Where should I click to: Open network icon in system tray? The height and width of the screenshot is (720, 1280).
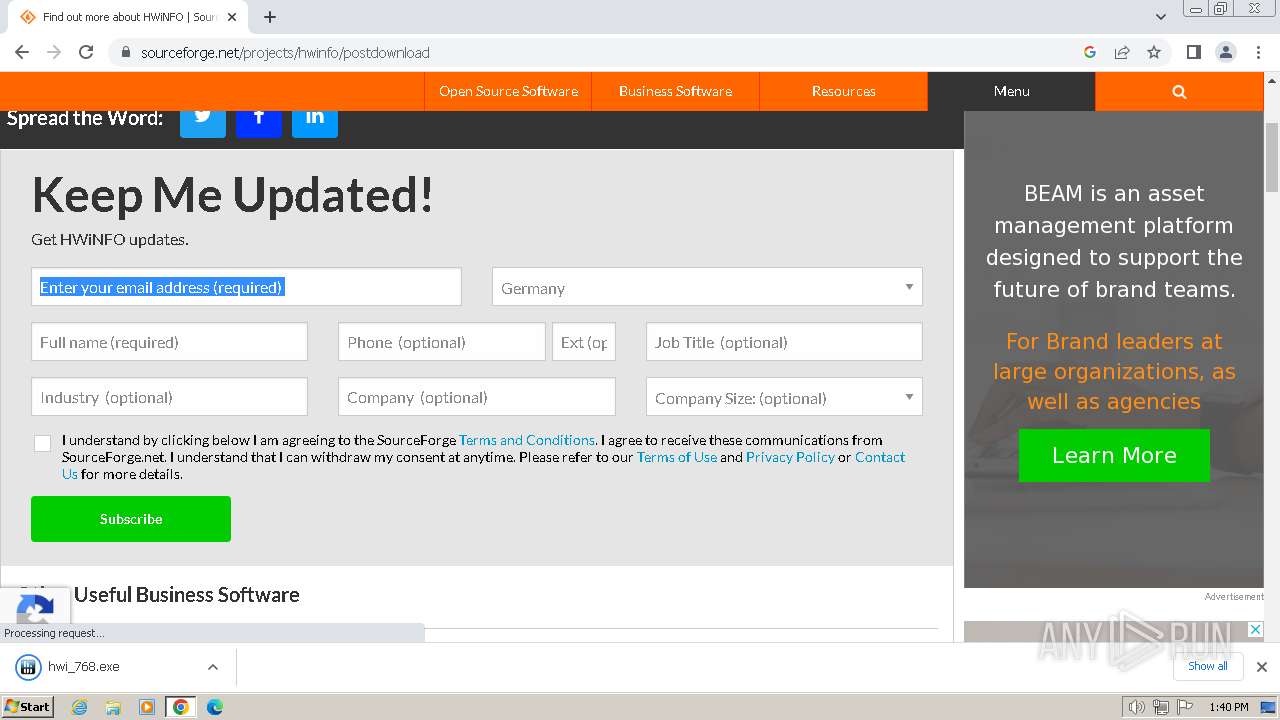pyautogui.click(x=1161, y=707)
